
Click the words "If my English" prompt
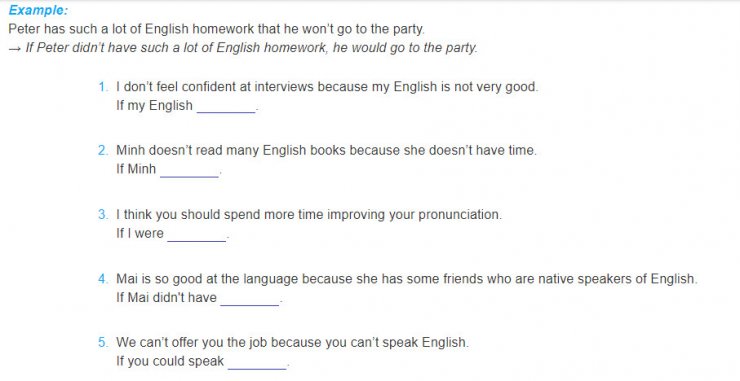click(x=154, y=106)
